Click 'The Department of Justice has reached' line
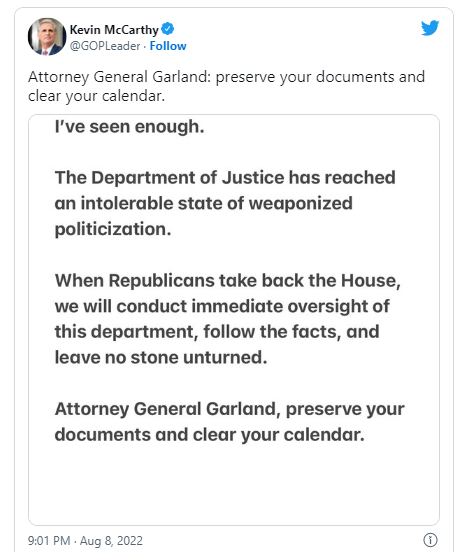Image resolution: width=468 pixels, height=552 pixels. pyautogui.click(x=225, y=177)
